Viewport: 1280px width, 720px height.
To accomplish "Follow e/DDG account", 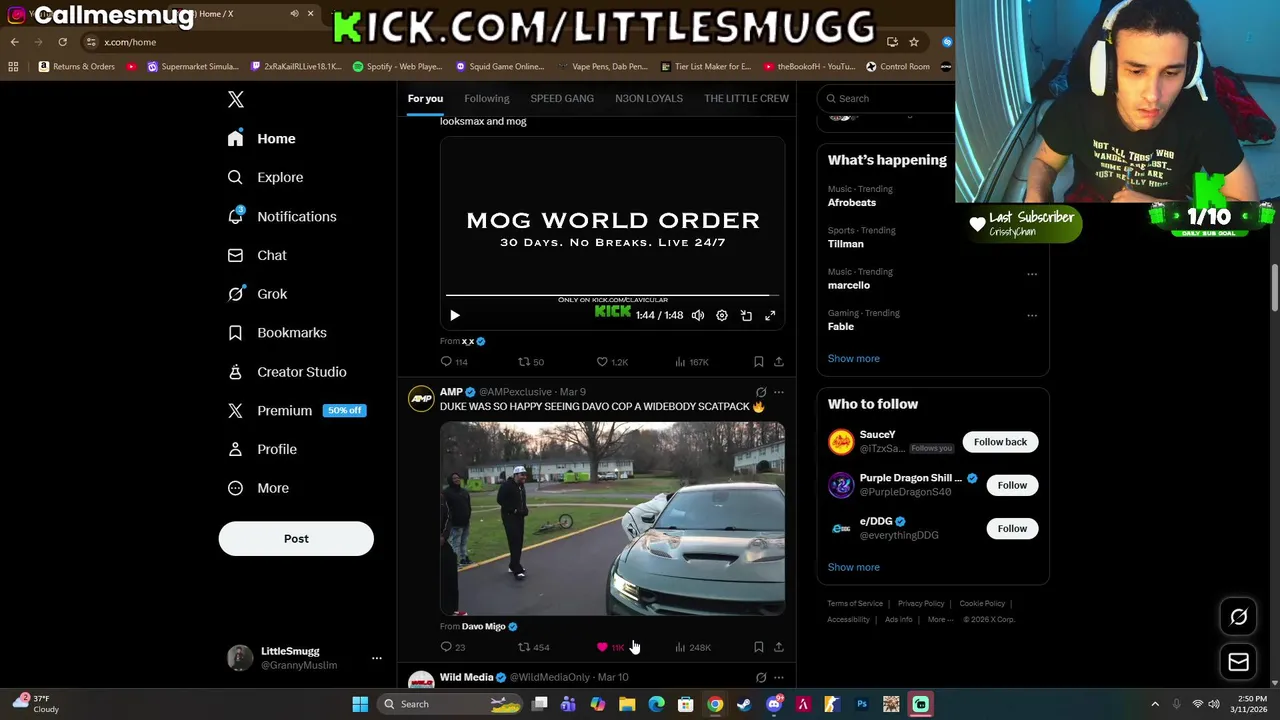I will pos(1012,528).
